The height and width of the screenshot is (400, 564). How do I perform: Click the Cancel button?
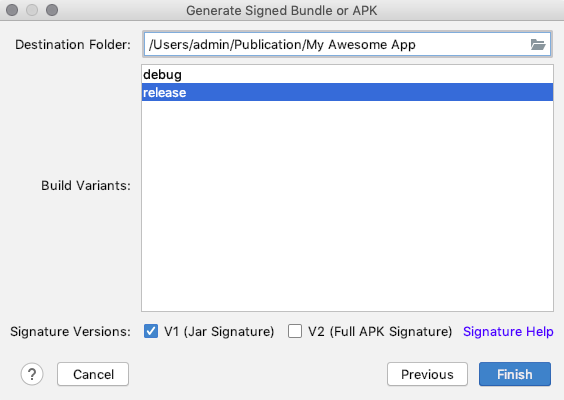click(x=93, y=374)
